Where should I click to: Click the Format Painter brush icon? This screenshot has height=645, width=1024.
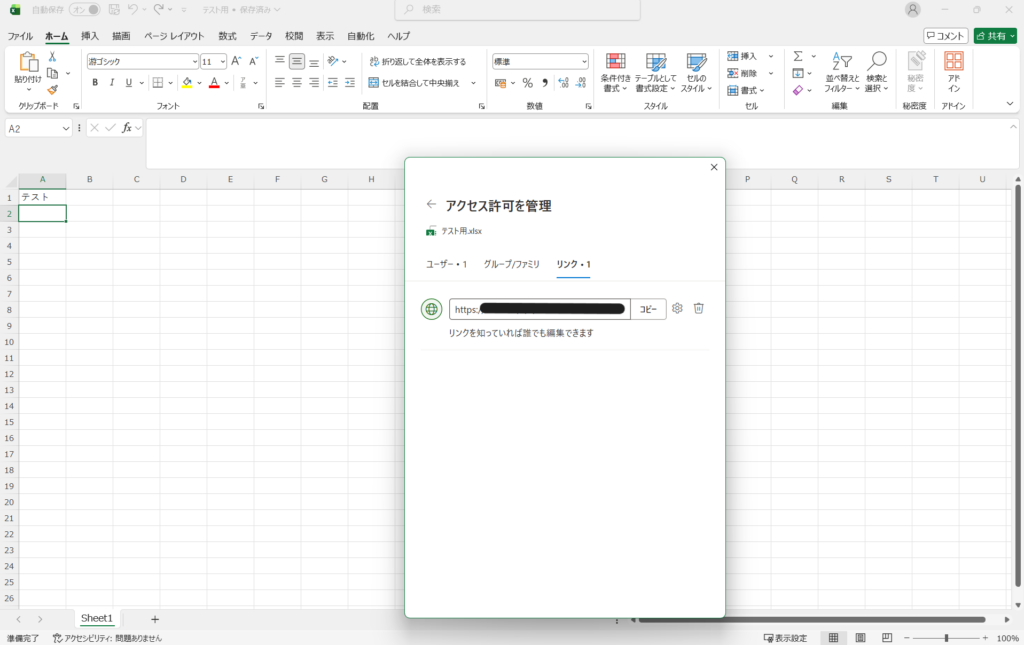pos(52,89)
